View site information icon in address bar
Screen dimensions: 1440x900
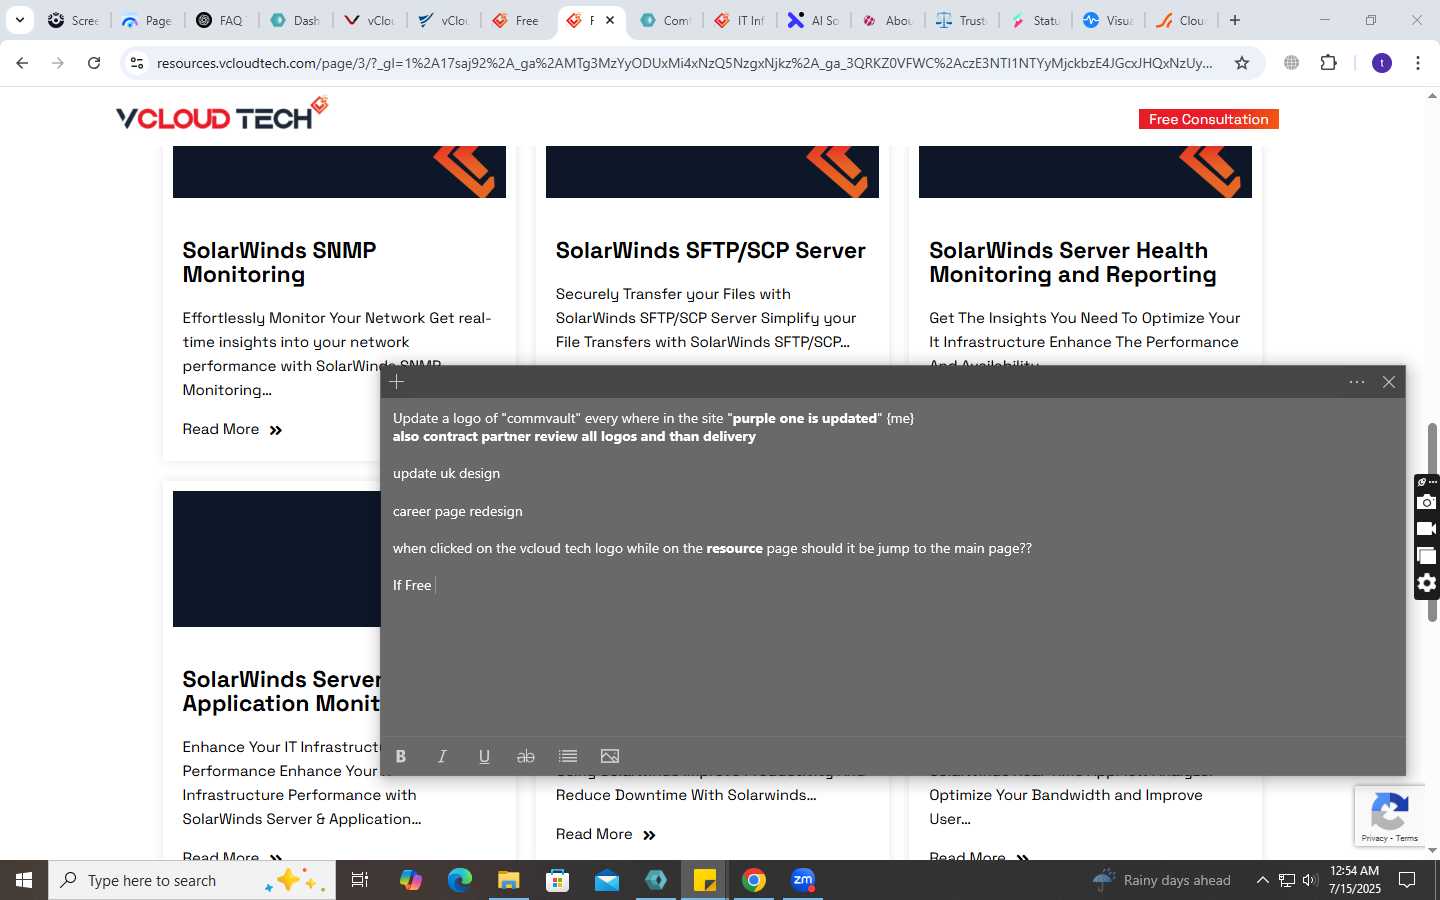click(x=137, y=63)
